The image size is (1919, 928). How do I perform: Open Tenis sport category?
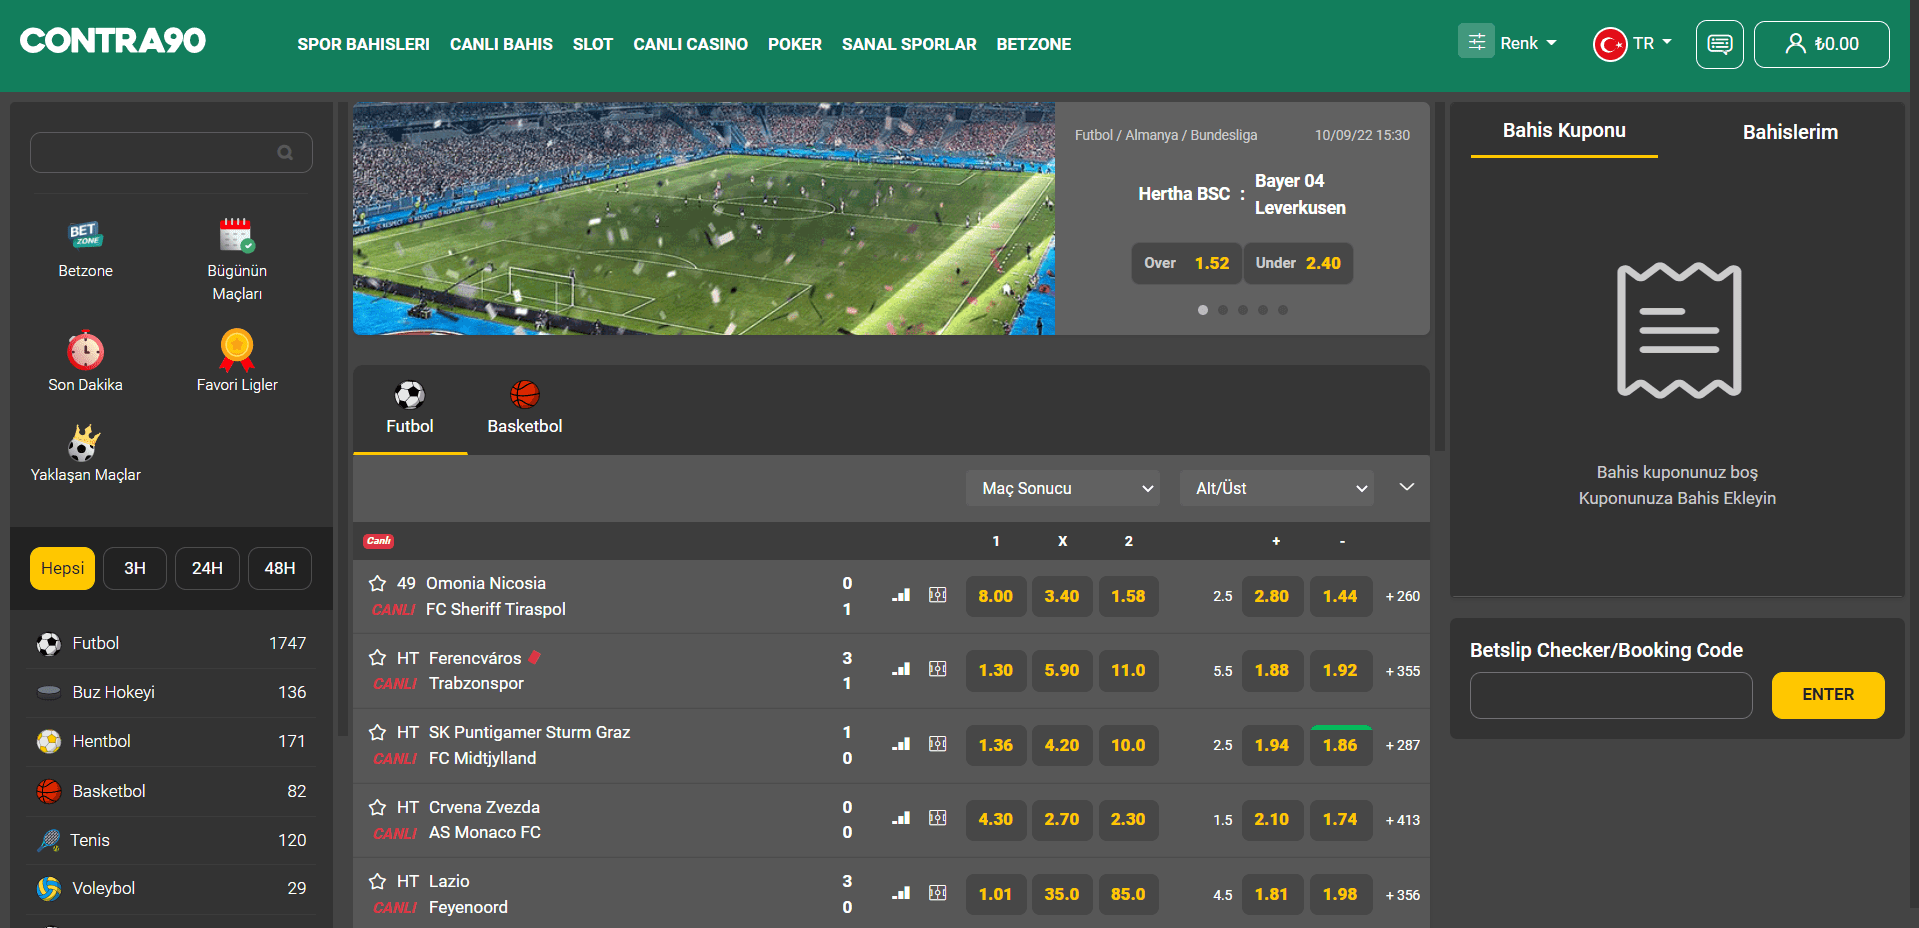[171, 840]
